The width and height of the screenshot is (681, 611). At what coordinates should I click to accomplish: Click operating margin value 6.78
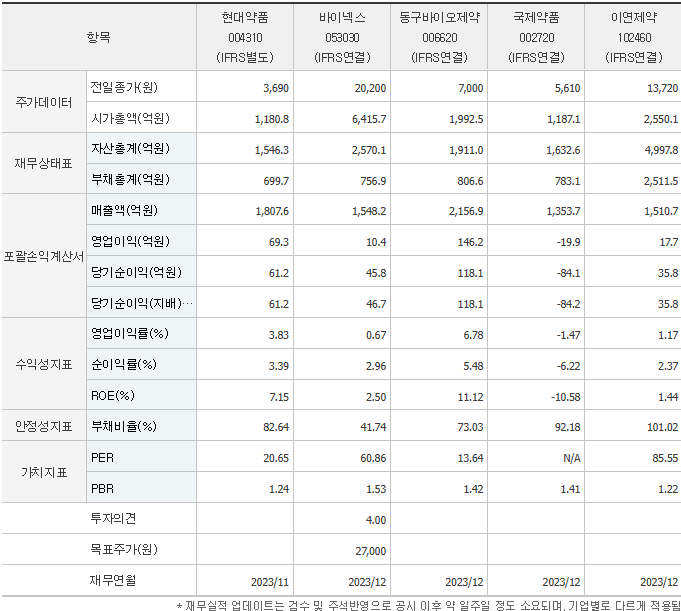pos(473,335)
